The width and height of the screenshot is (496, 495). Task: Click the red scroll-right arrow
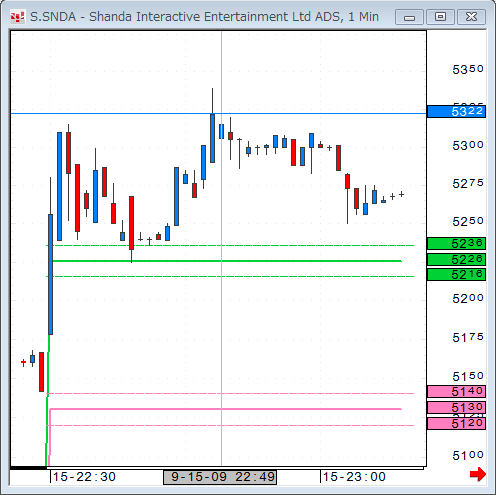click(x=478, y=474)
